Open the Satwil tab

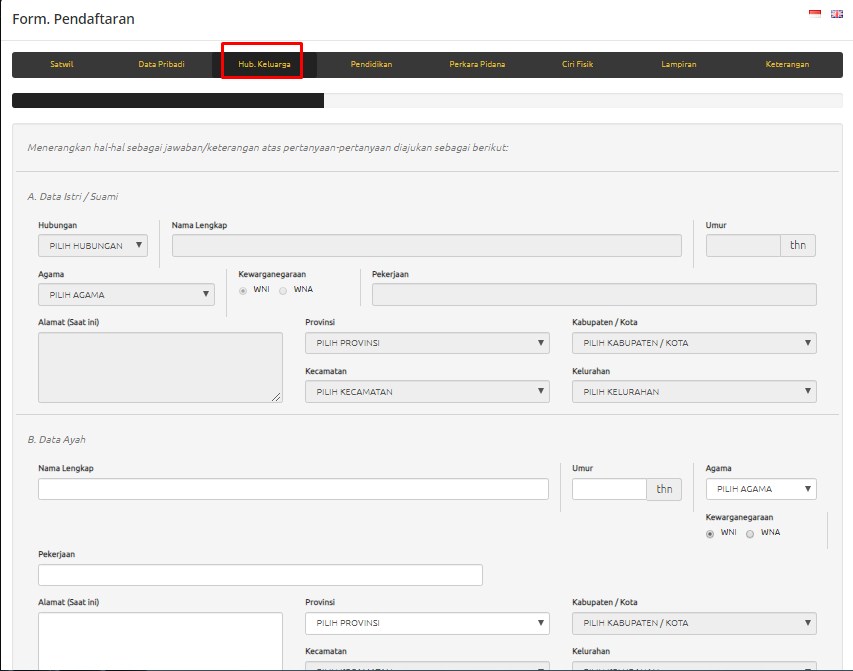[63, 63]
